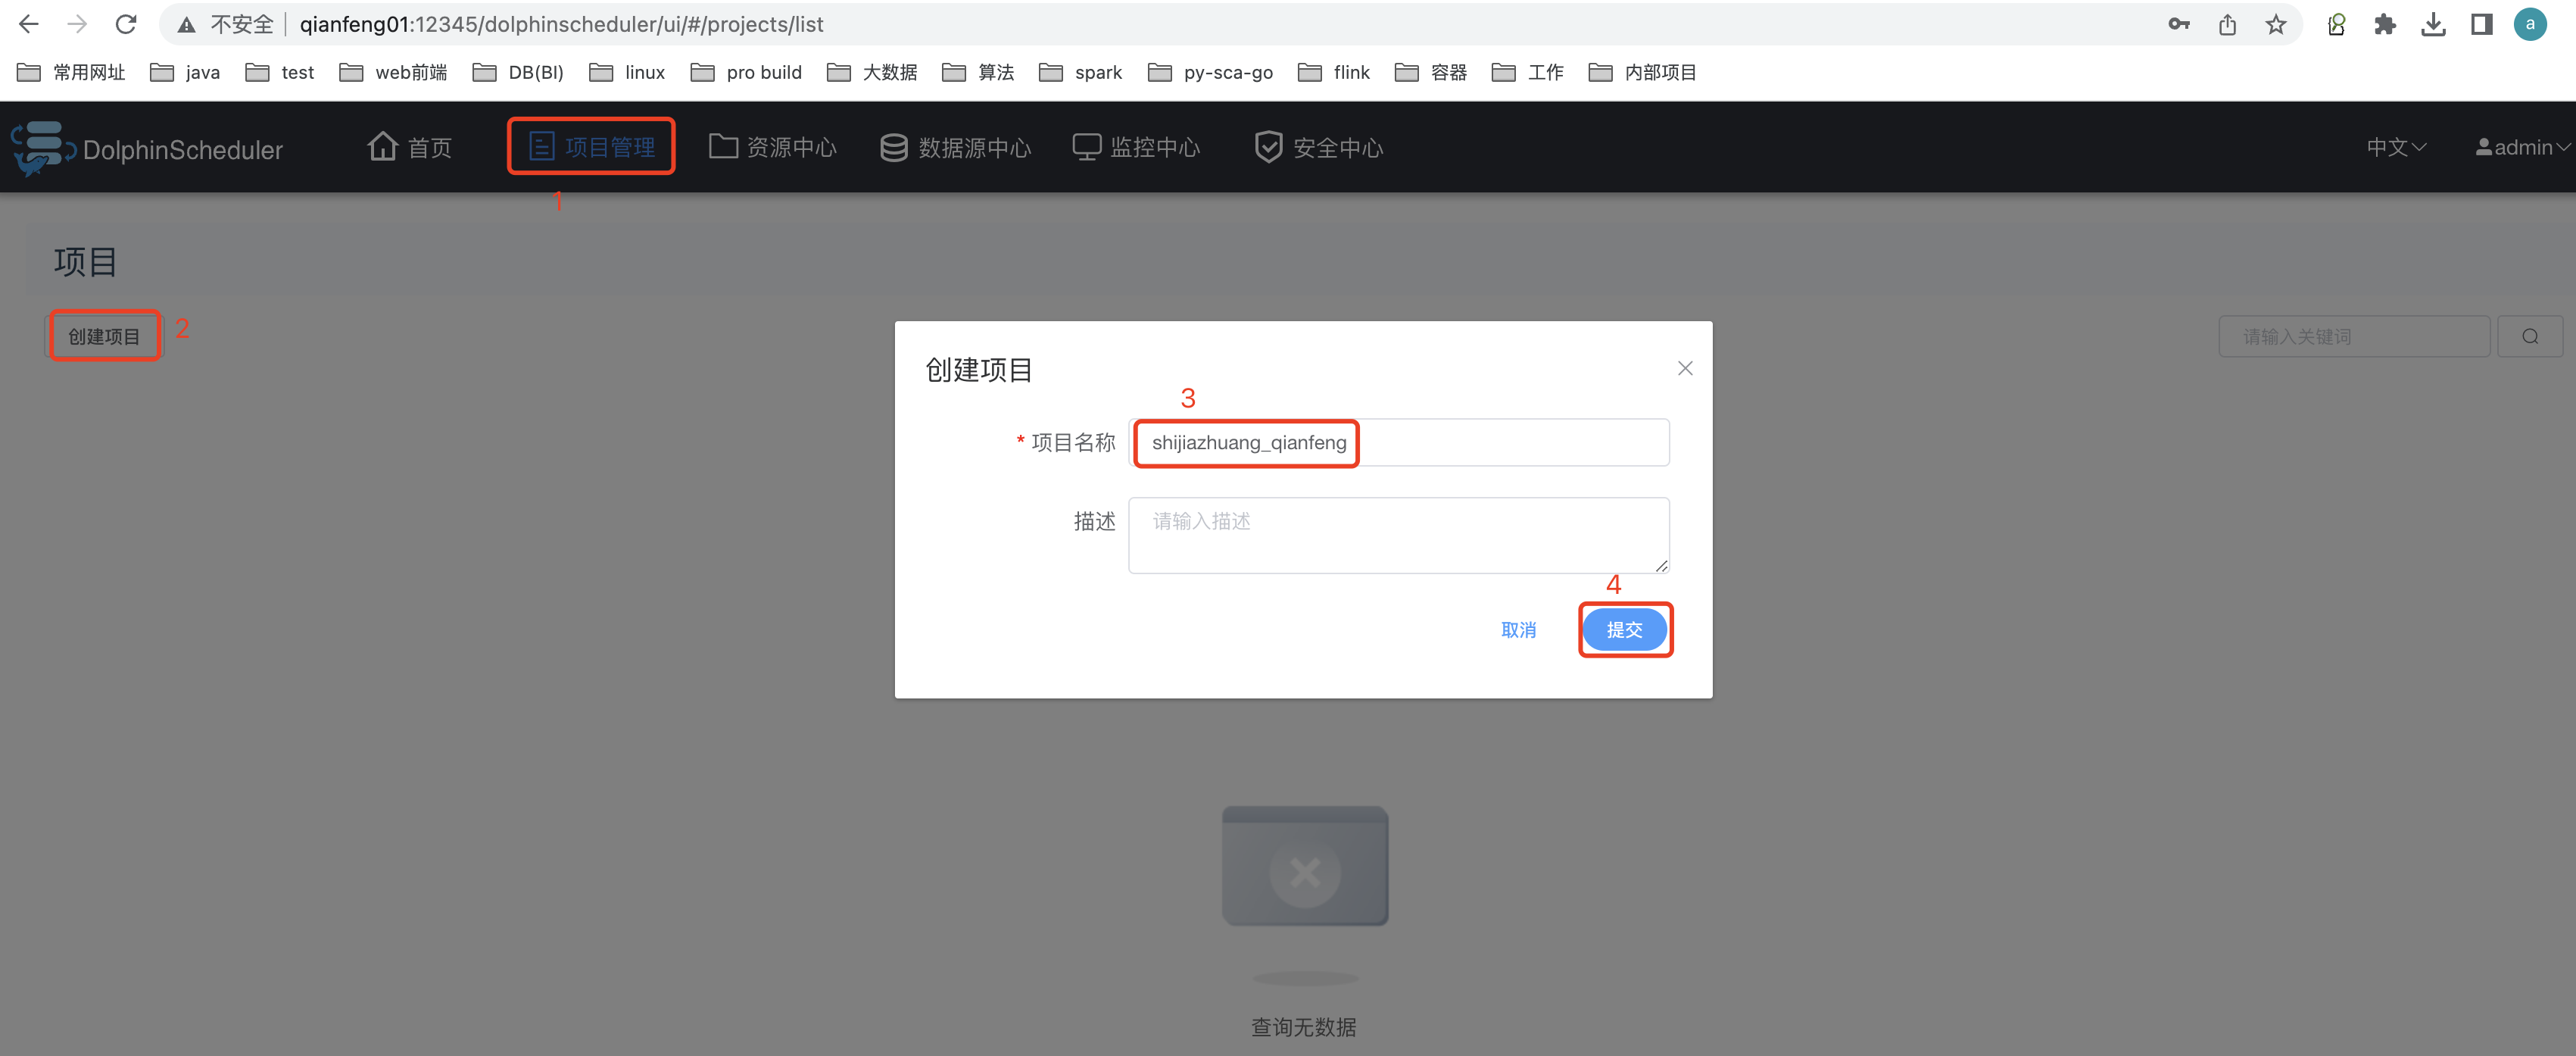The height and width of the screenshot is (1056, 2576).
Task: Open the 大数据 bookmarks folder
Action: [872, 72]
